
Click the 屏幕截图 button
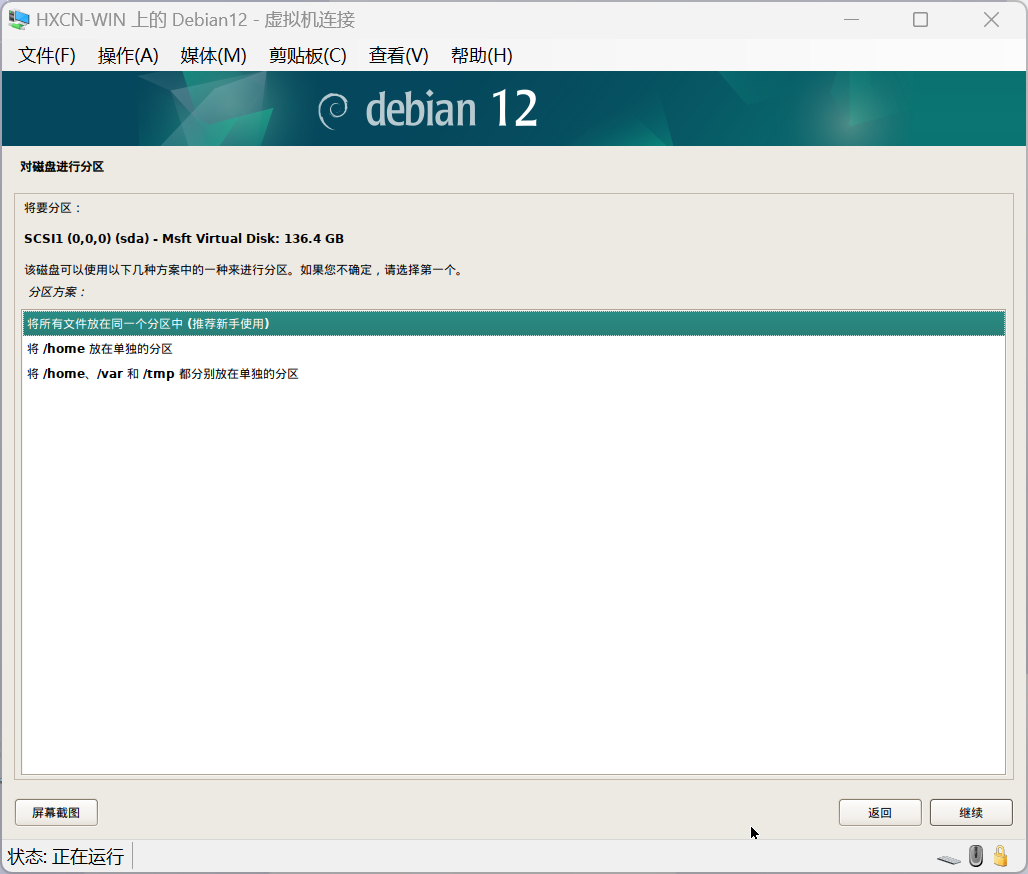click(56, 812)
